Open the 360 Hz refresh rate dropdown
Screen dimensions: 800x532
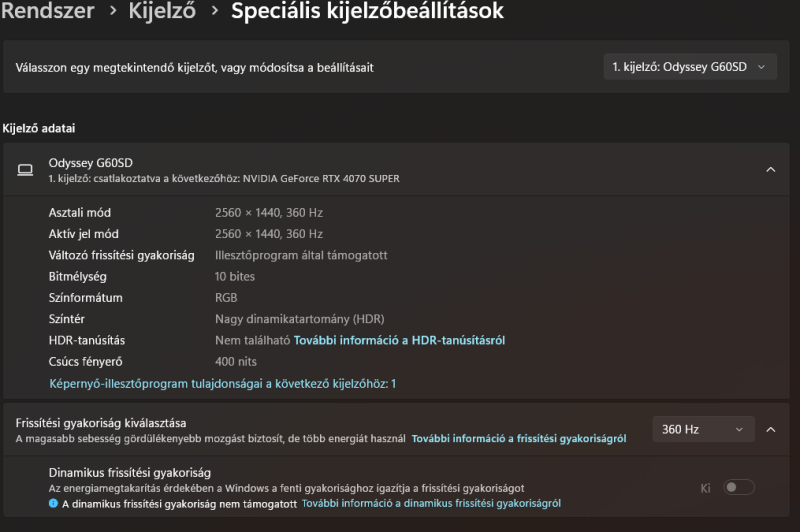pyautogui.click(x=703, y=429)
